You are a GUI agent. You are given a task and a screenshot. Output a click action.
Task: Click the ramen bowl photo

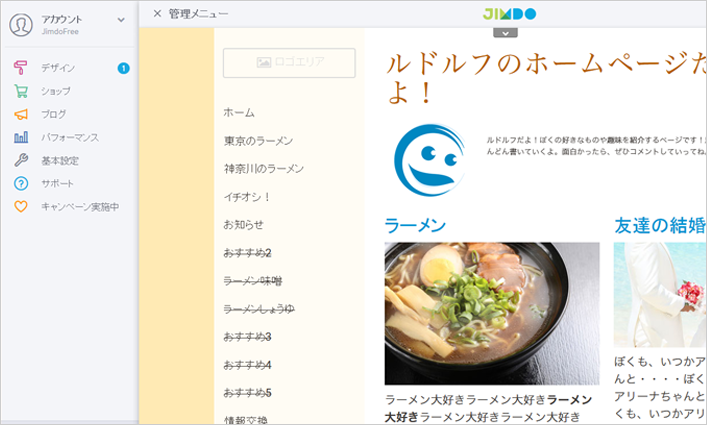click(492, 314)
